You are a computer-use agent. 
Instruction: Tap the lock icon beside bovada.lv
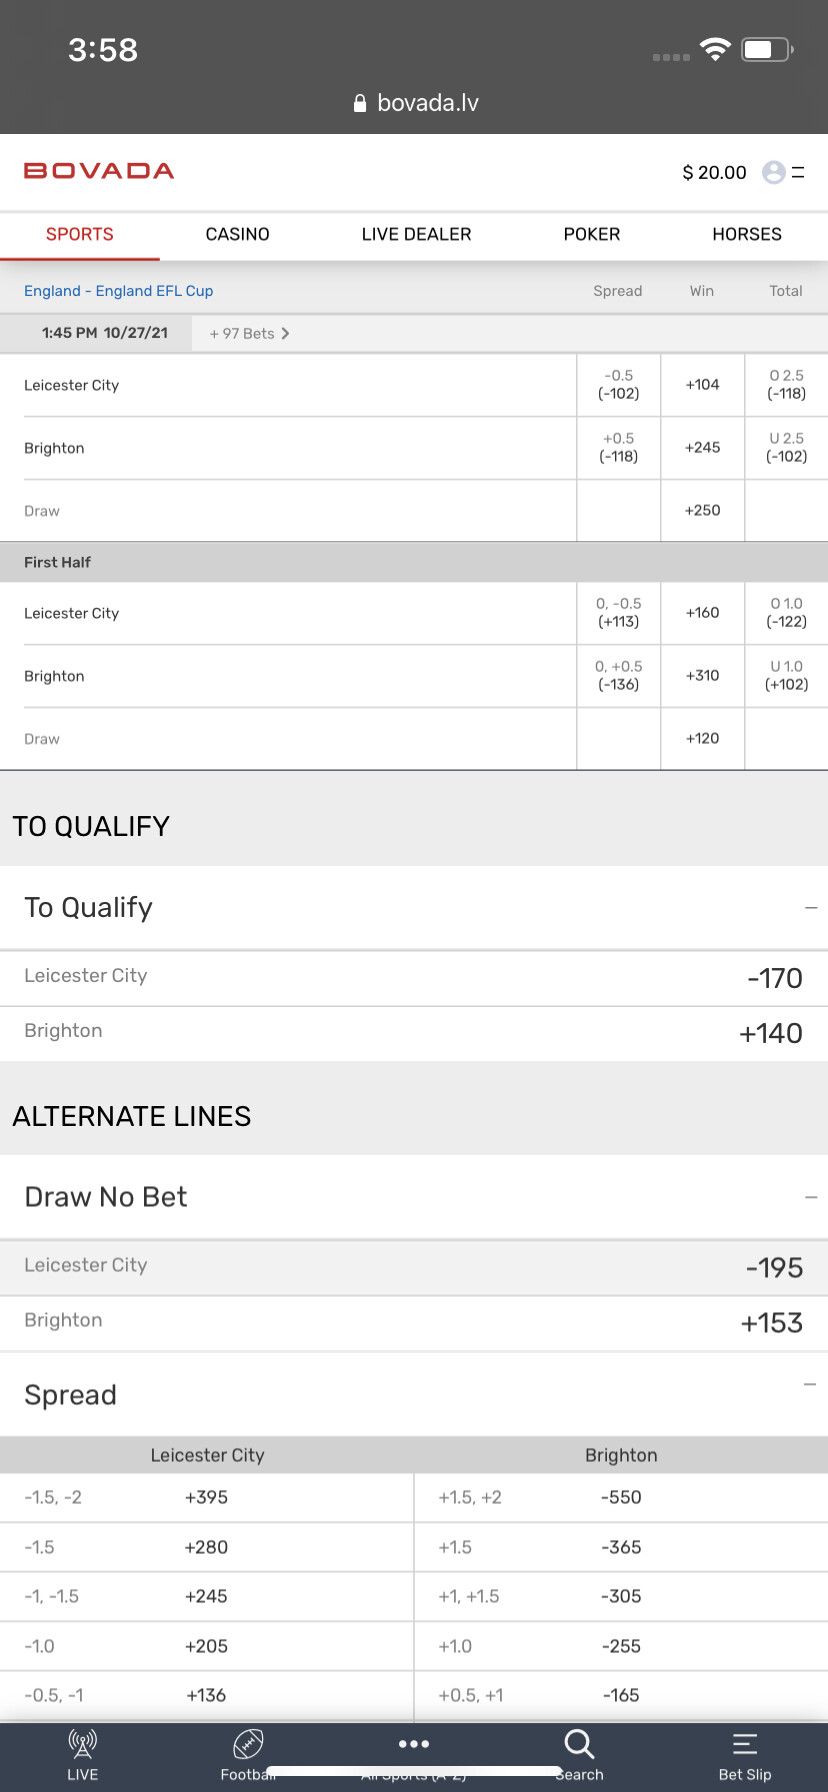tap(360, 103)
